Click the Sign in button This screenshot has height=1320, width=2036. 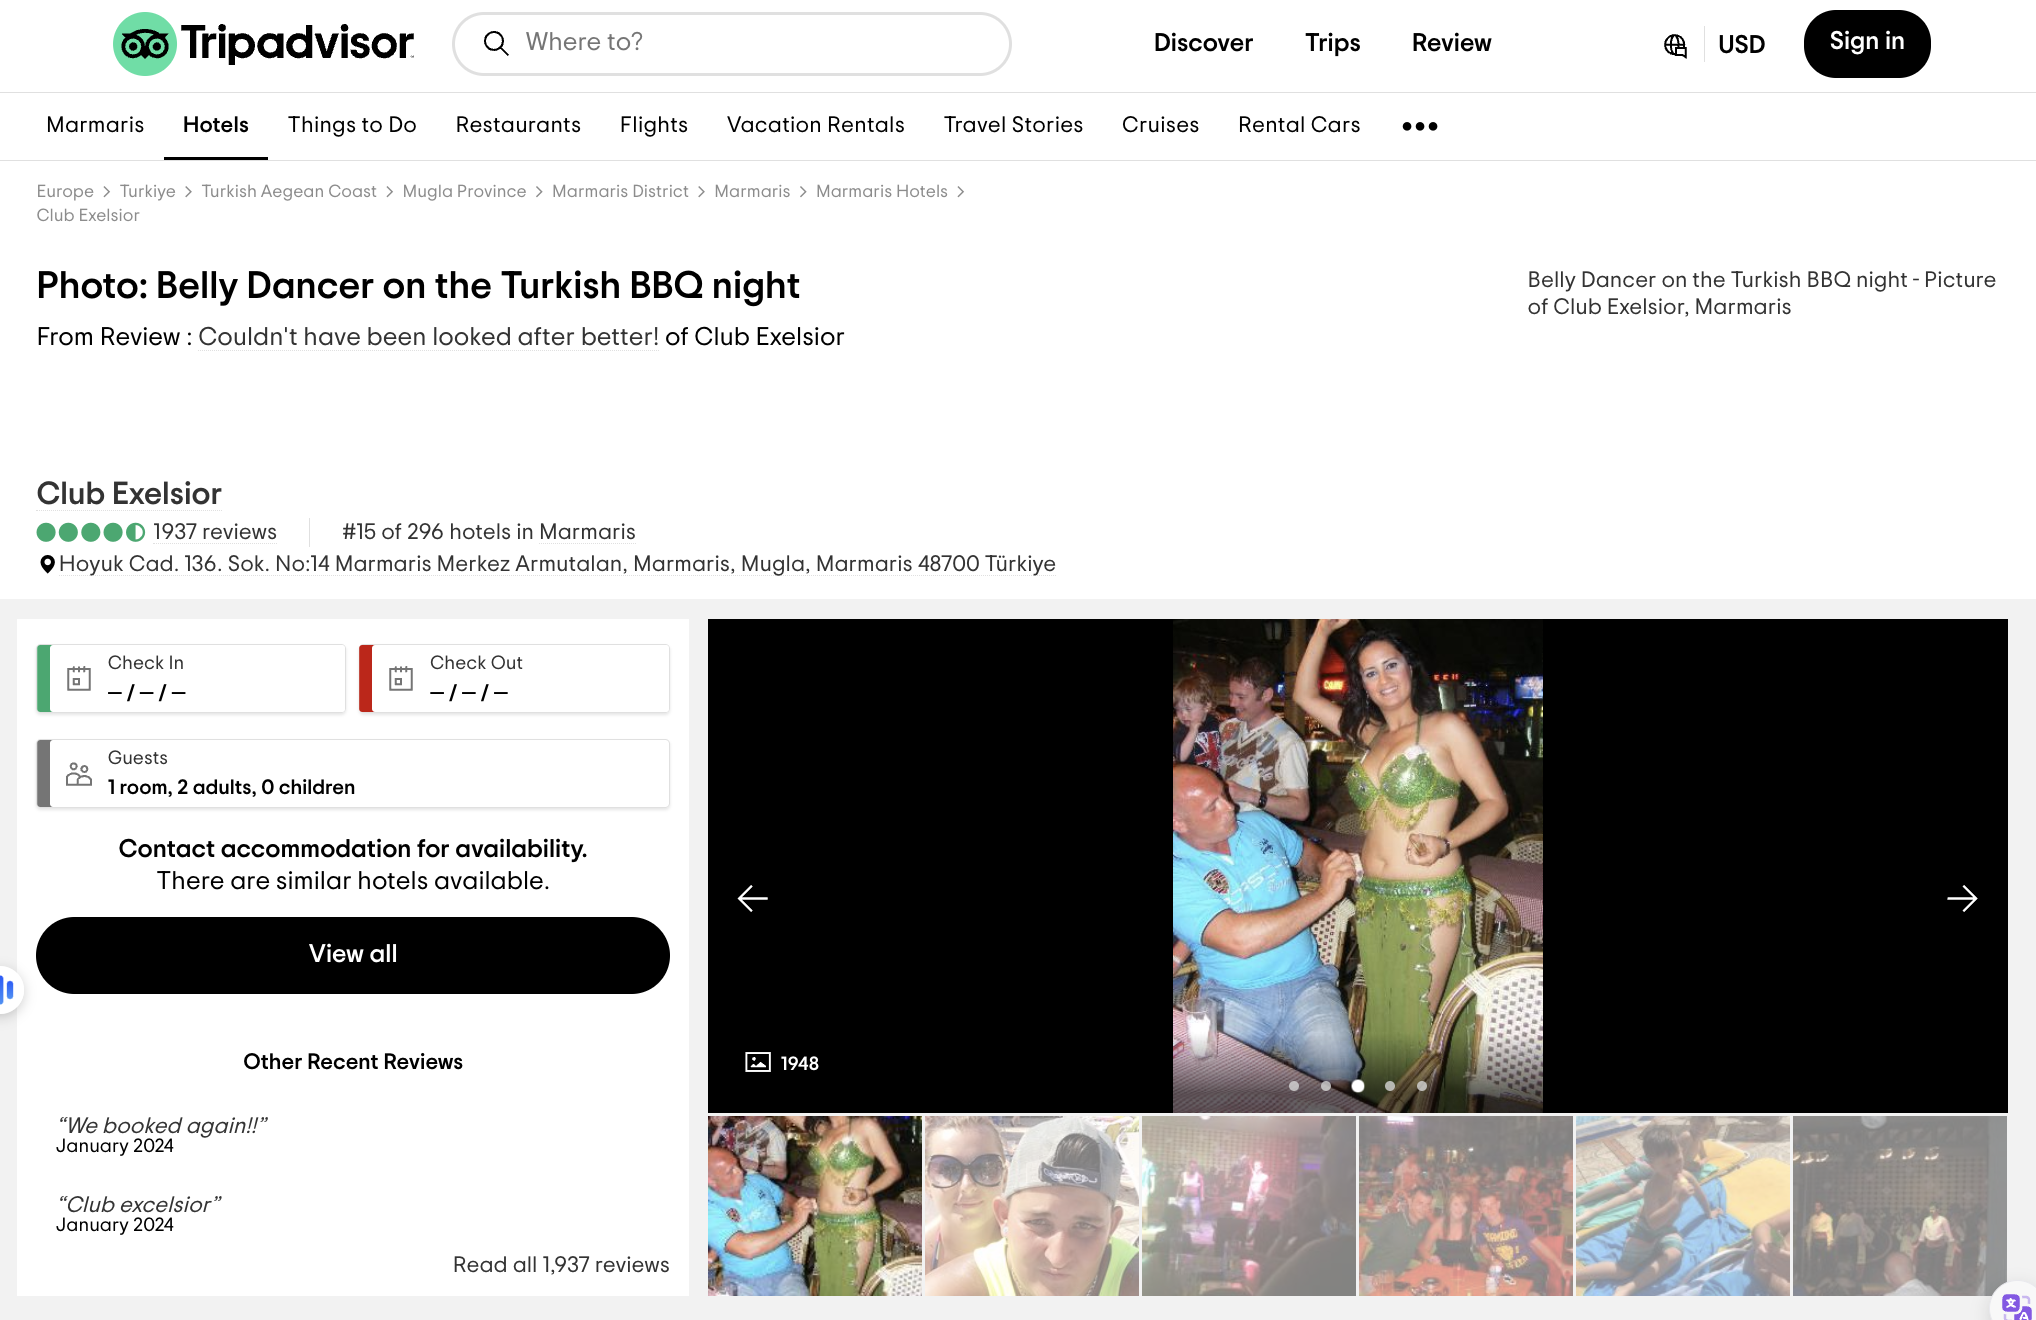point(1866,43)
